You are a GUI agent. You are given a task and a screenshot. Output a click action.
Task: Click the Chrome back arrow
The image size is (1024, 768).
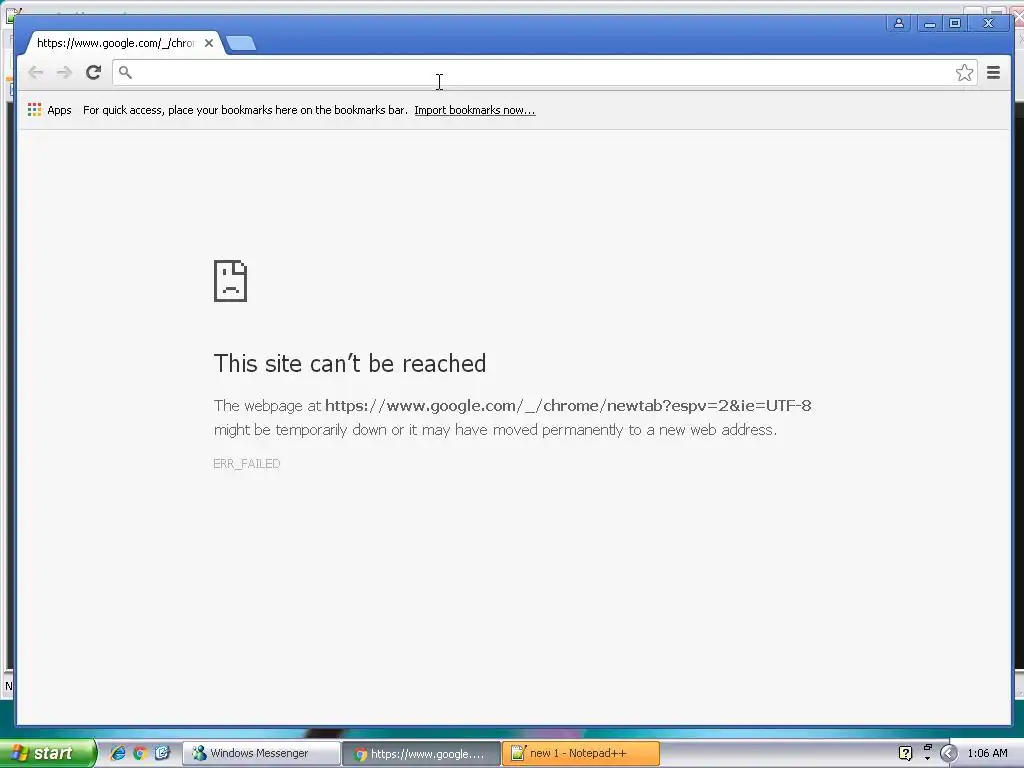point(35,72)
